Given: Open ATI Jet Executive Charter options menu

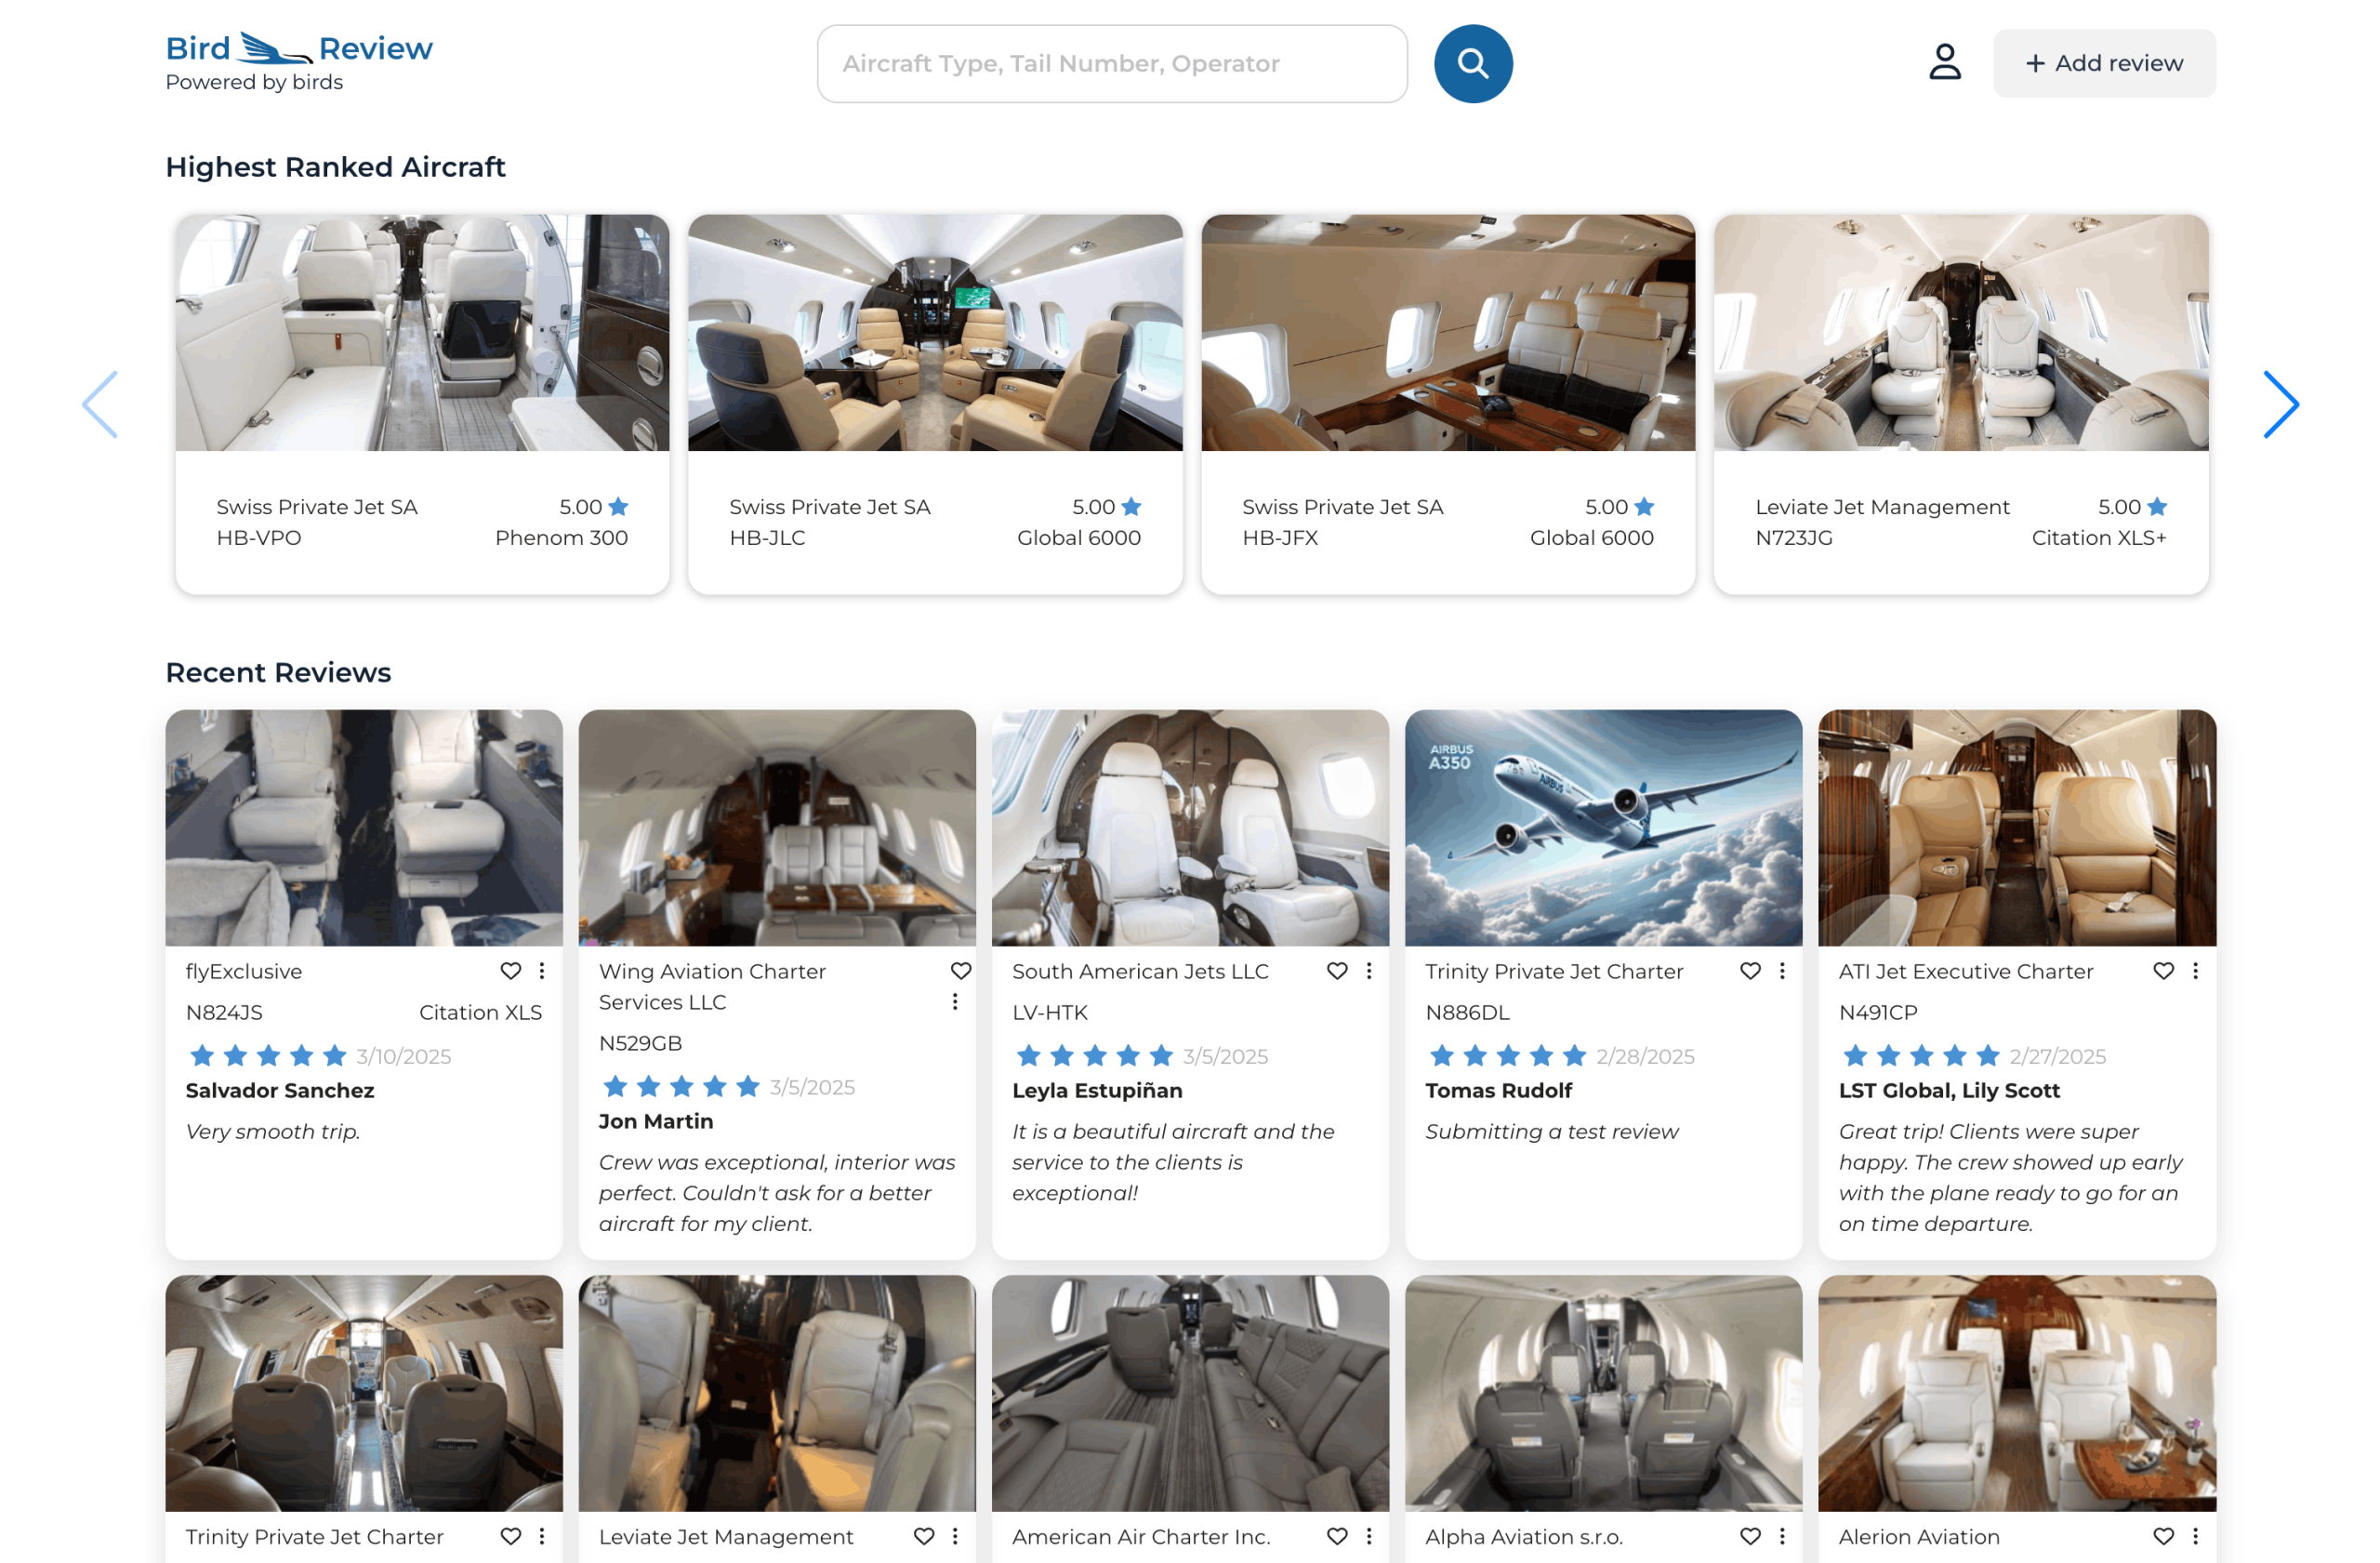Looking at the screenshot, I should 2195,971.
